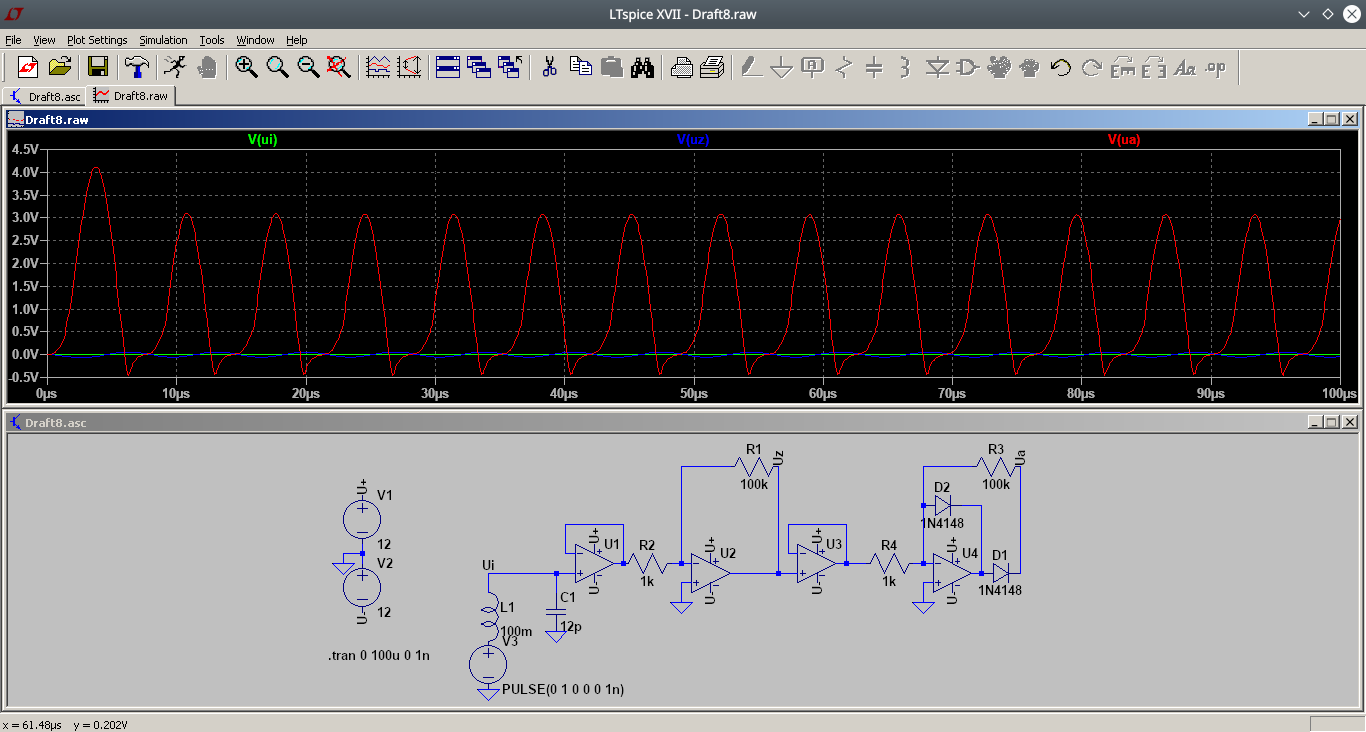Screen dimensions: 1366x732
Task: Click the New Schematic icon
Action: 28,67
